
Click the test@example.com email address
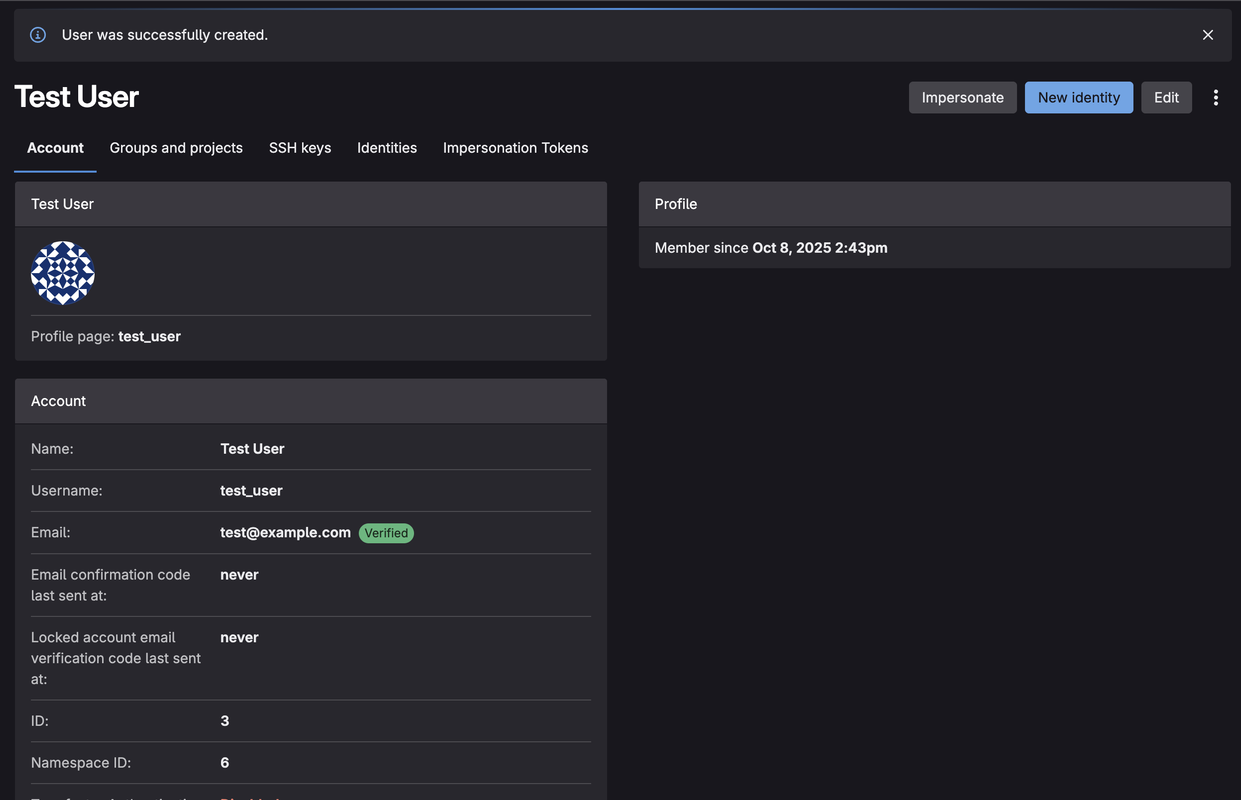(x=285, y=532)
